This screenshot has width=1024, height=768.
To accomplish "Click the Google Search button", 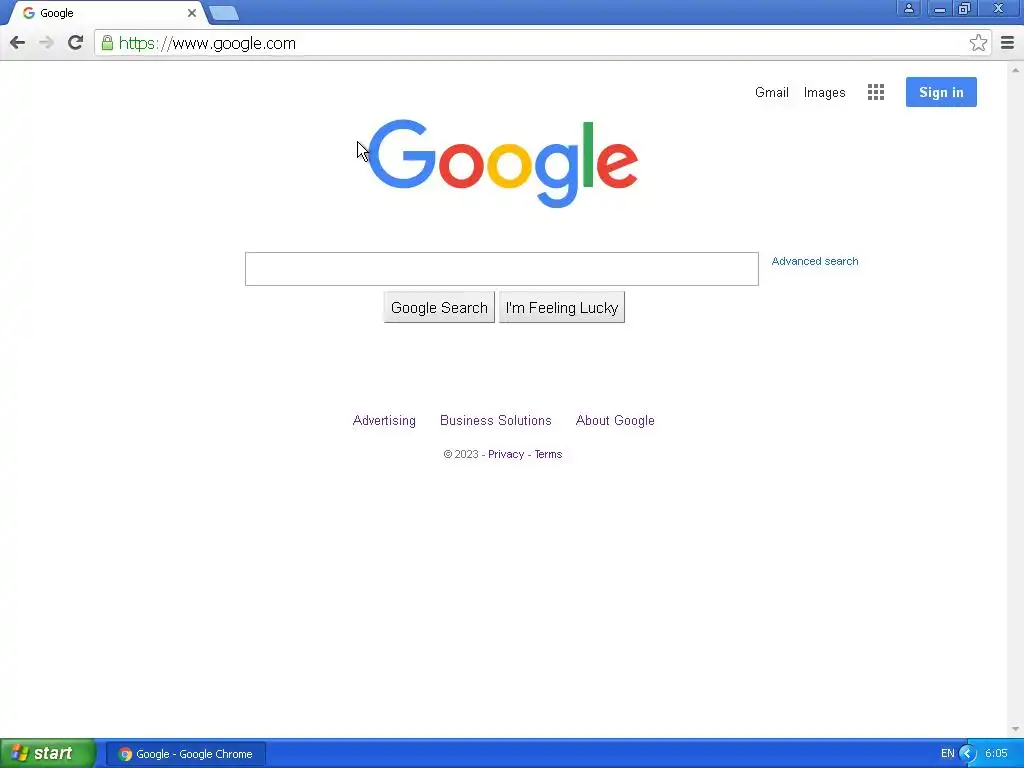I will pos(439,308).
